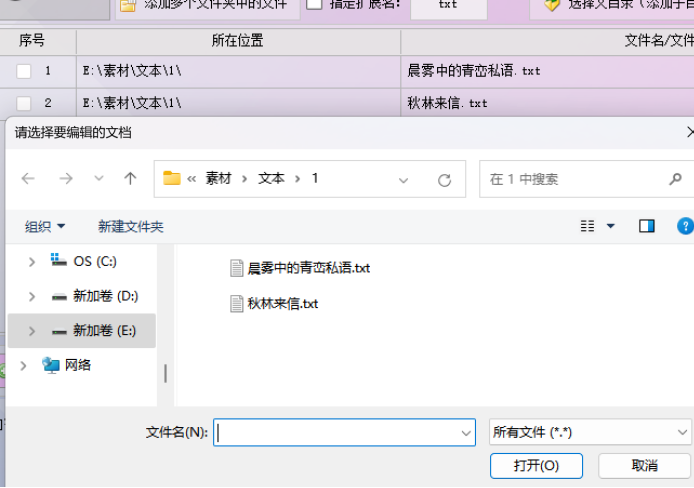Toggle the checkbox for row 2

click(x=24, y=103)
